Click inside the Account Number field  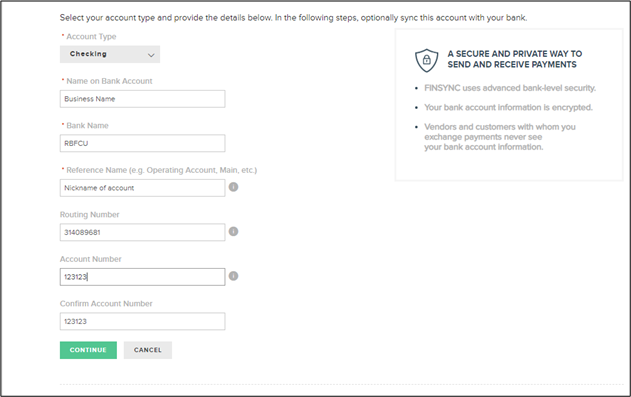pyautogui.click(x=142, y=277)
